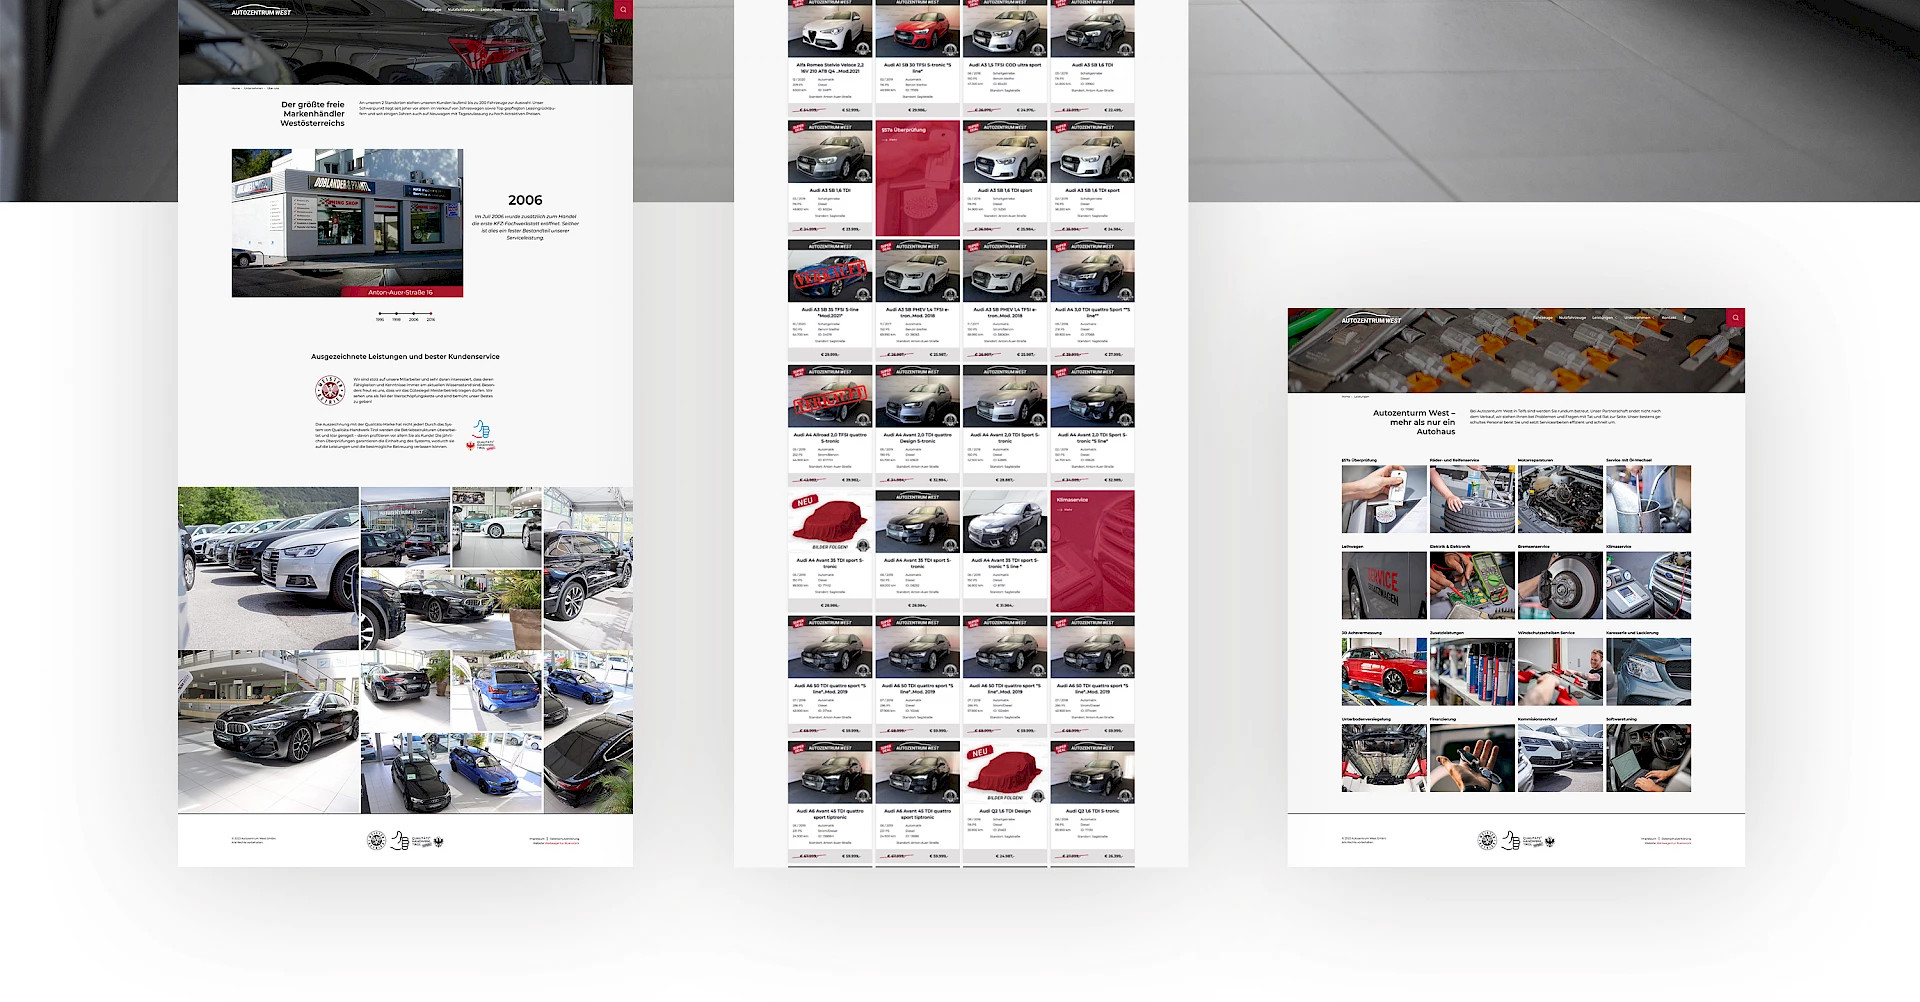Click the red Klimaservice tile in vehicle listings
Screen dimensions: 1920x1002
pos(1093,551)
